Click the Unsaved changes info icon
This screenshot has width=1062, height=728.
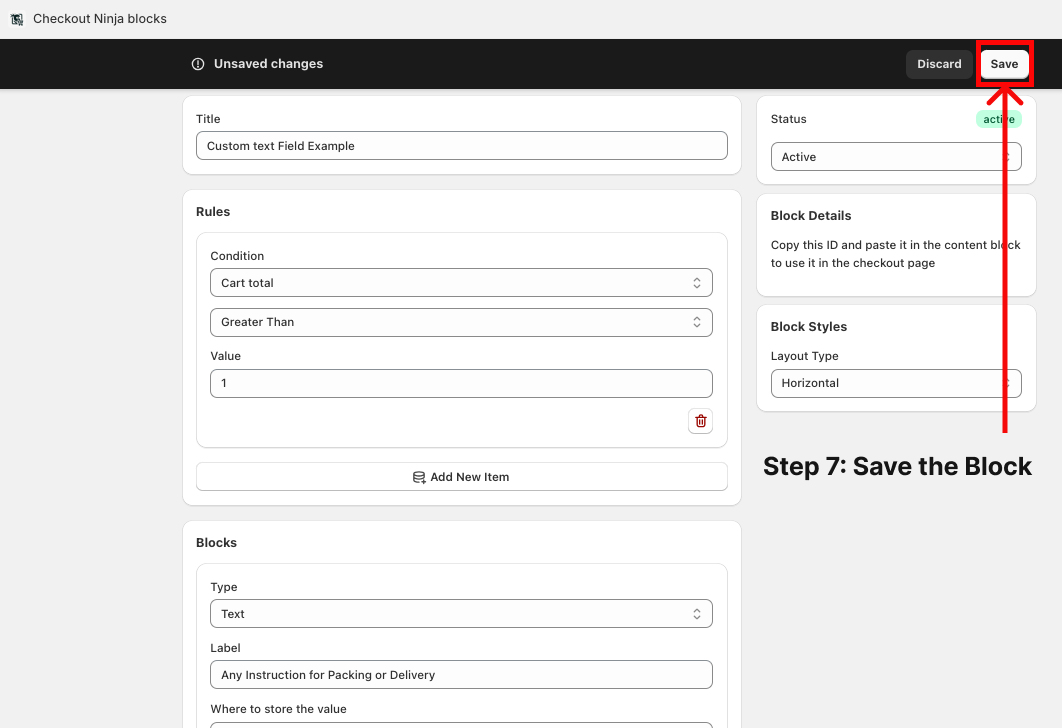198,64
